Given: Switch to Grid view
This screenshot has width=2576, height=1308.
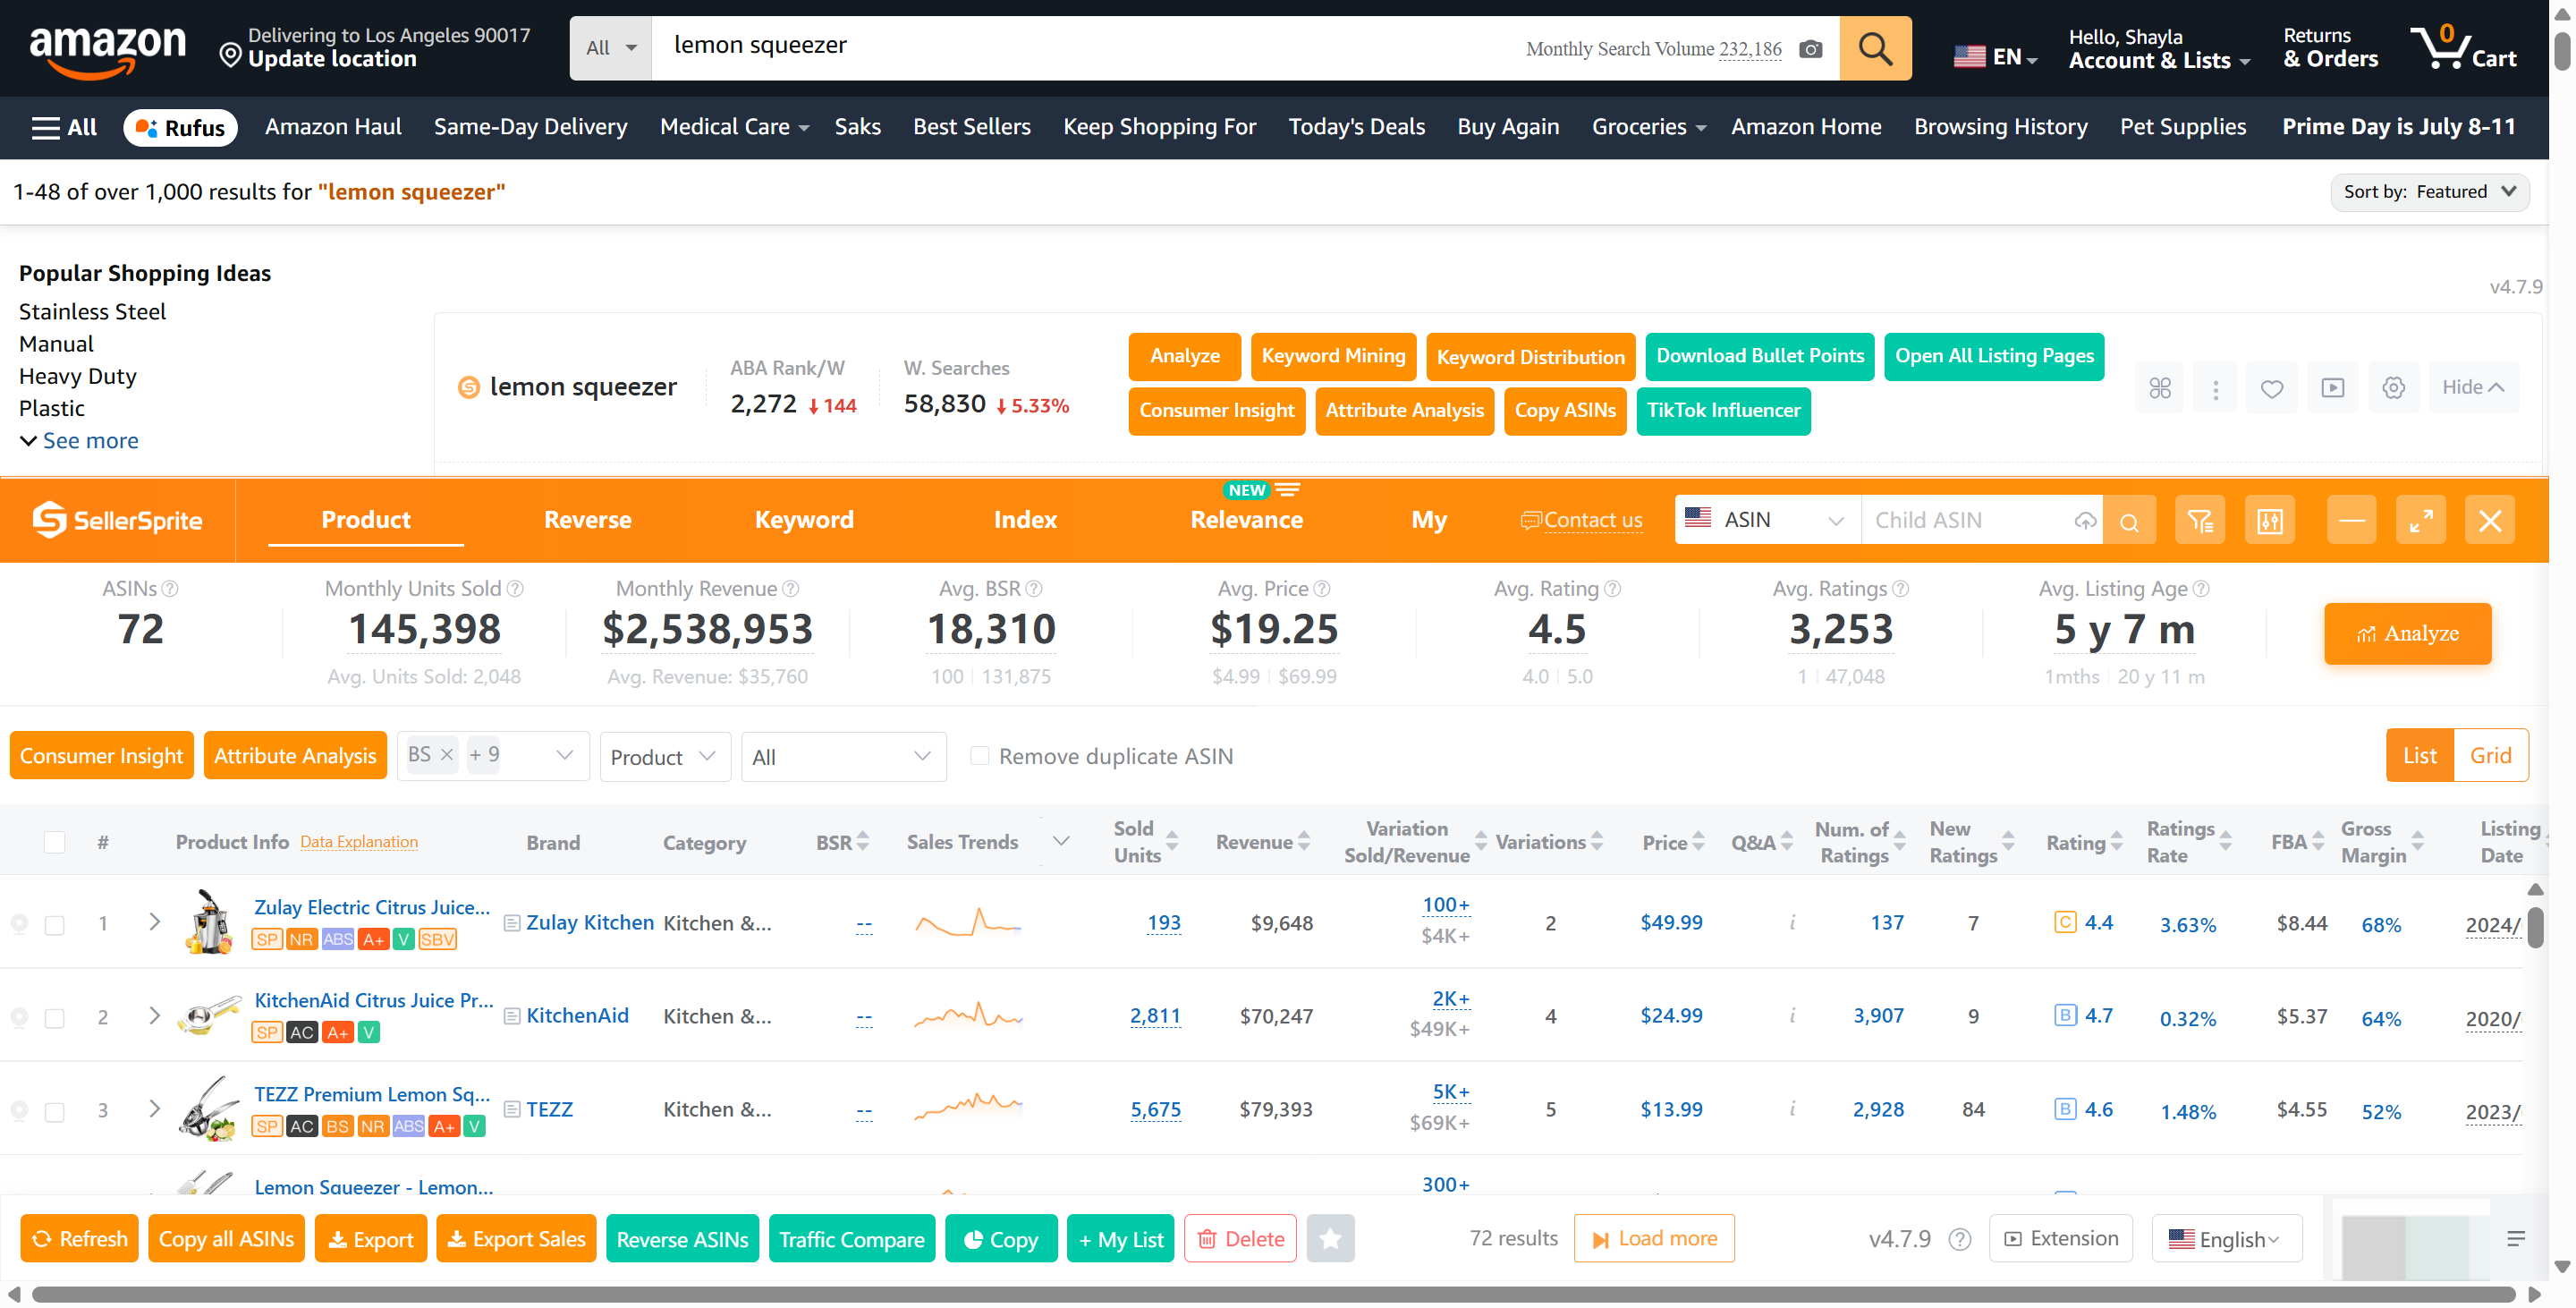Looking at the screenshot, I should click(x=2490, y=755).
